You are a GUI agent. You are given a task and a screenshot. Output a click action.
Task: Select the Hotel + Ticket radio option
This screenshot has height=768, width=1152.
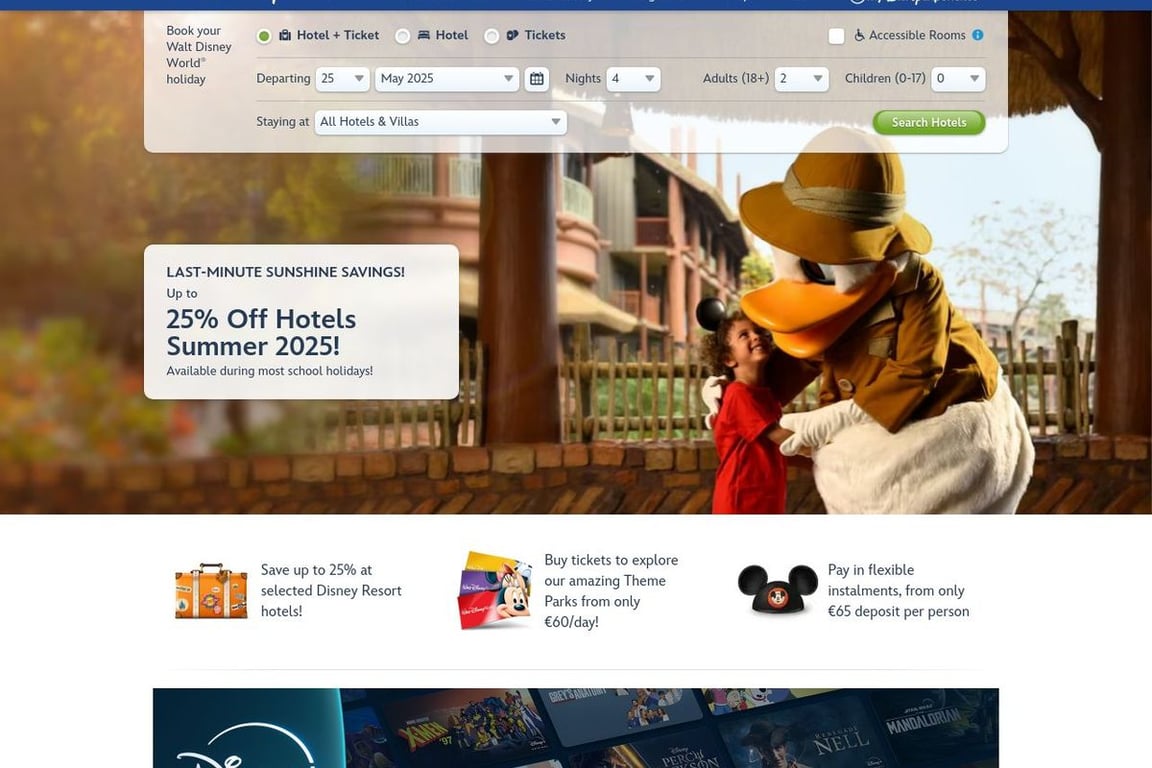point(264,35)
